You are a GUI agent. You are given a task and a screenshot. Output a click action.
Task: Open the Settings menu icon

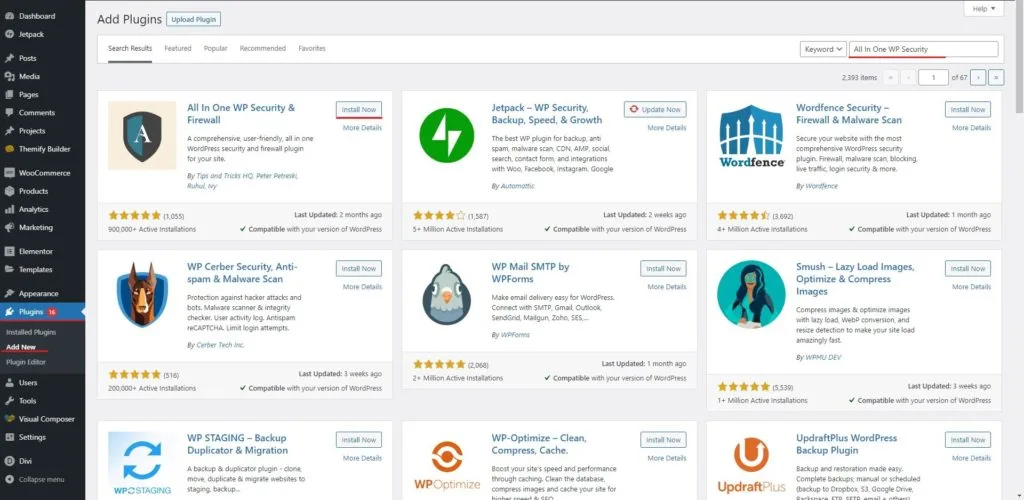[x=9, y=437]
